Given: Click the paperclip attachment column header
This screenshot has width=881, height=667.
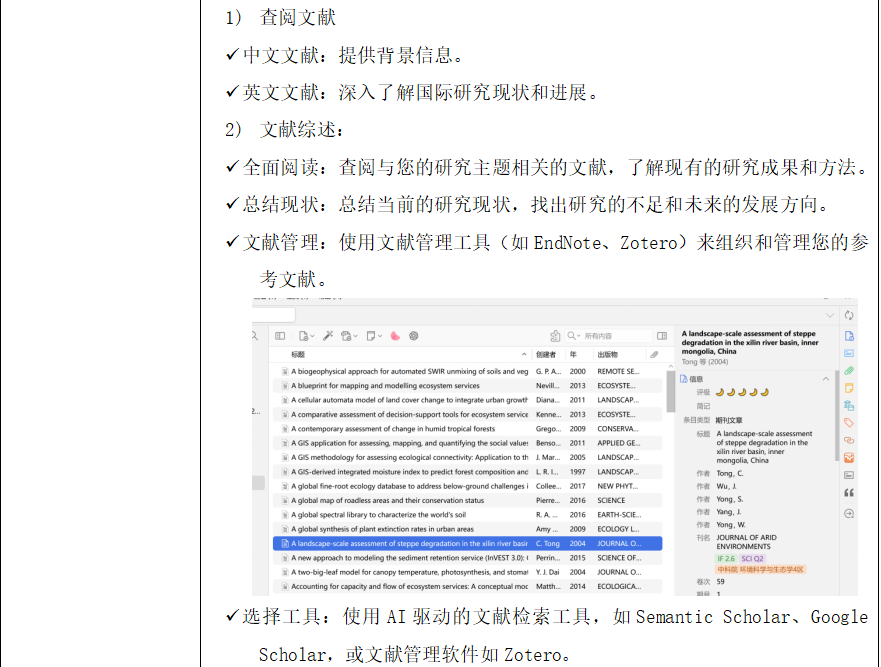Looking at the screenshot, I should click(654, 355).
